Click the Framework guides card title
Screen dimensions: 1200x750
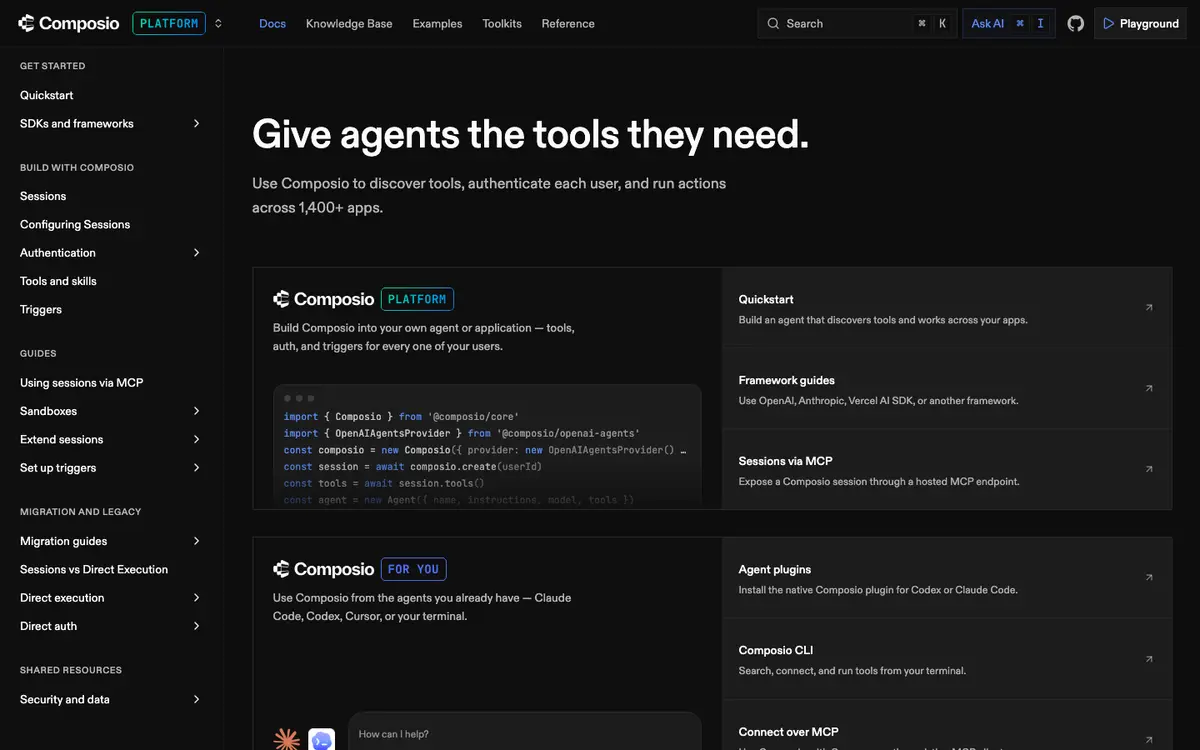point(787,380)
